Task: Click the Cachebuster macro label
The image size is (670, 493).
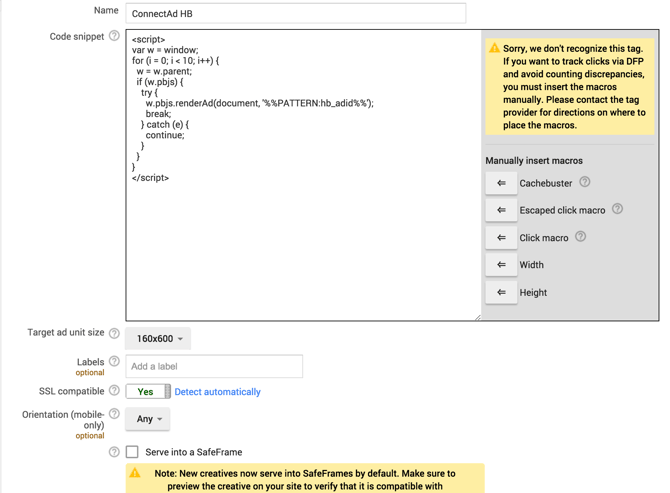Action: (x=546, y=183)
